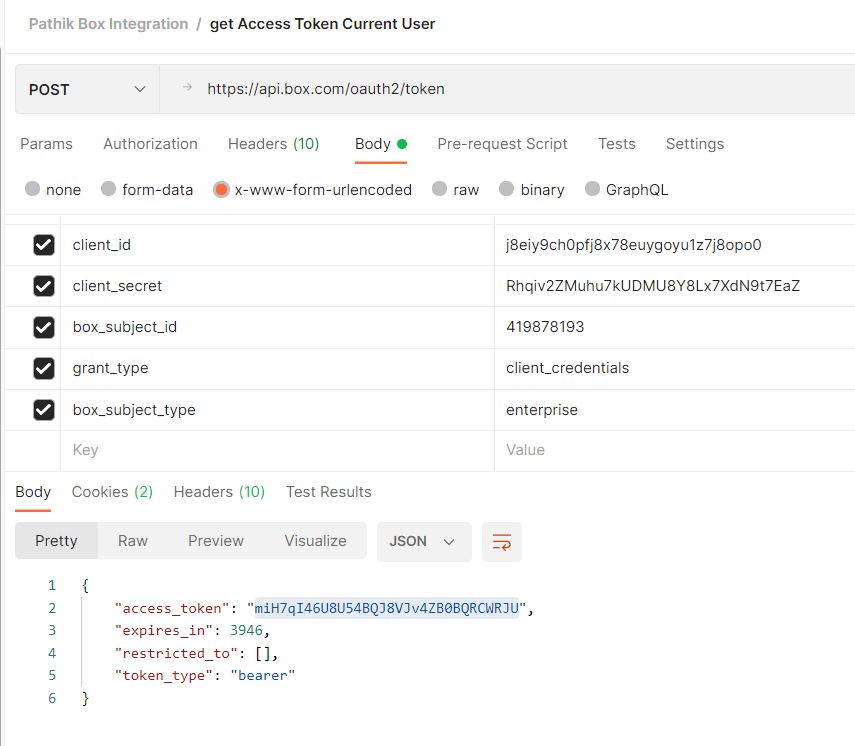Image resolution: width=855 pixels, height=746 pixels.
Task: Click the "restricted_to" key in response
Action: pyautogui.click(x=176, y=653)
